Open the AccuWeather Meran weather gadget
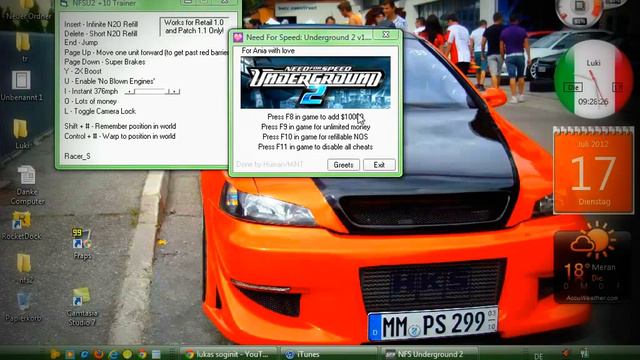Screen dimensions: 640x360 [593, 263]
